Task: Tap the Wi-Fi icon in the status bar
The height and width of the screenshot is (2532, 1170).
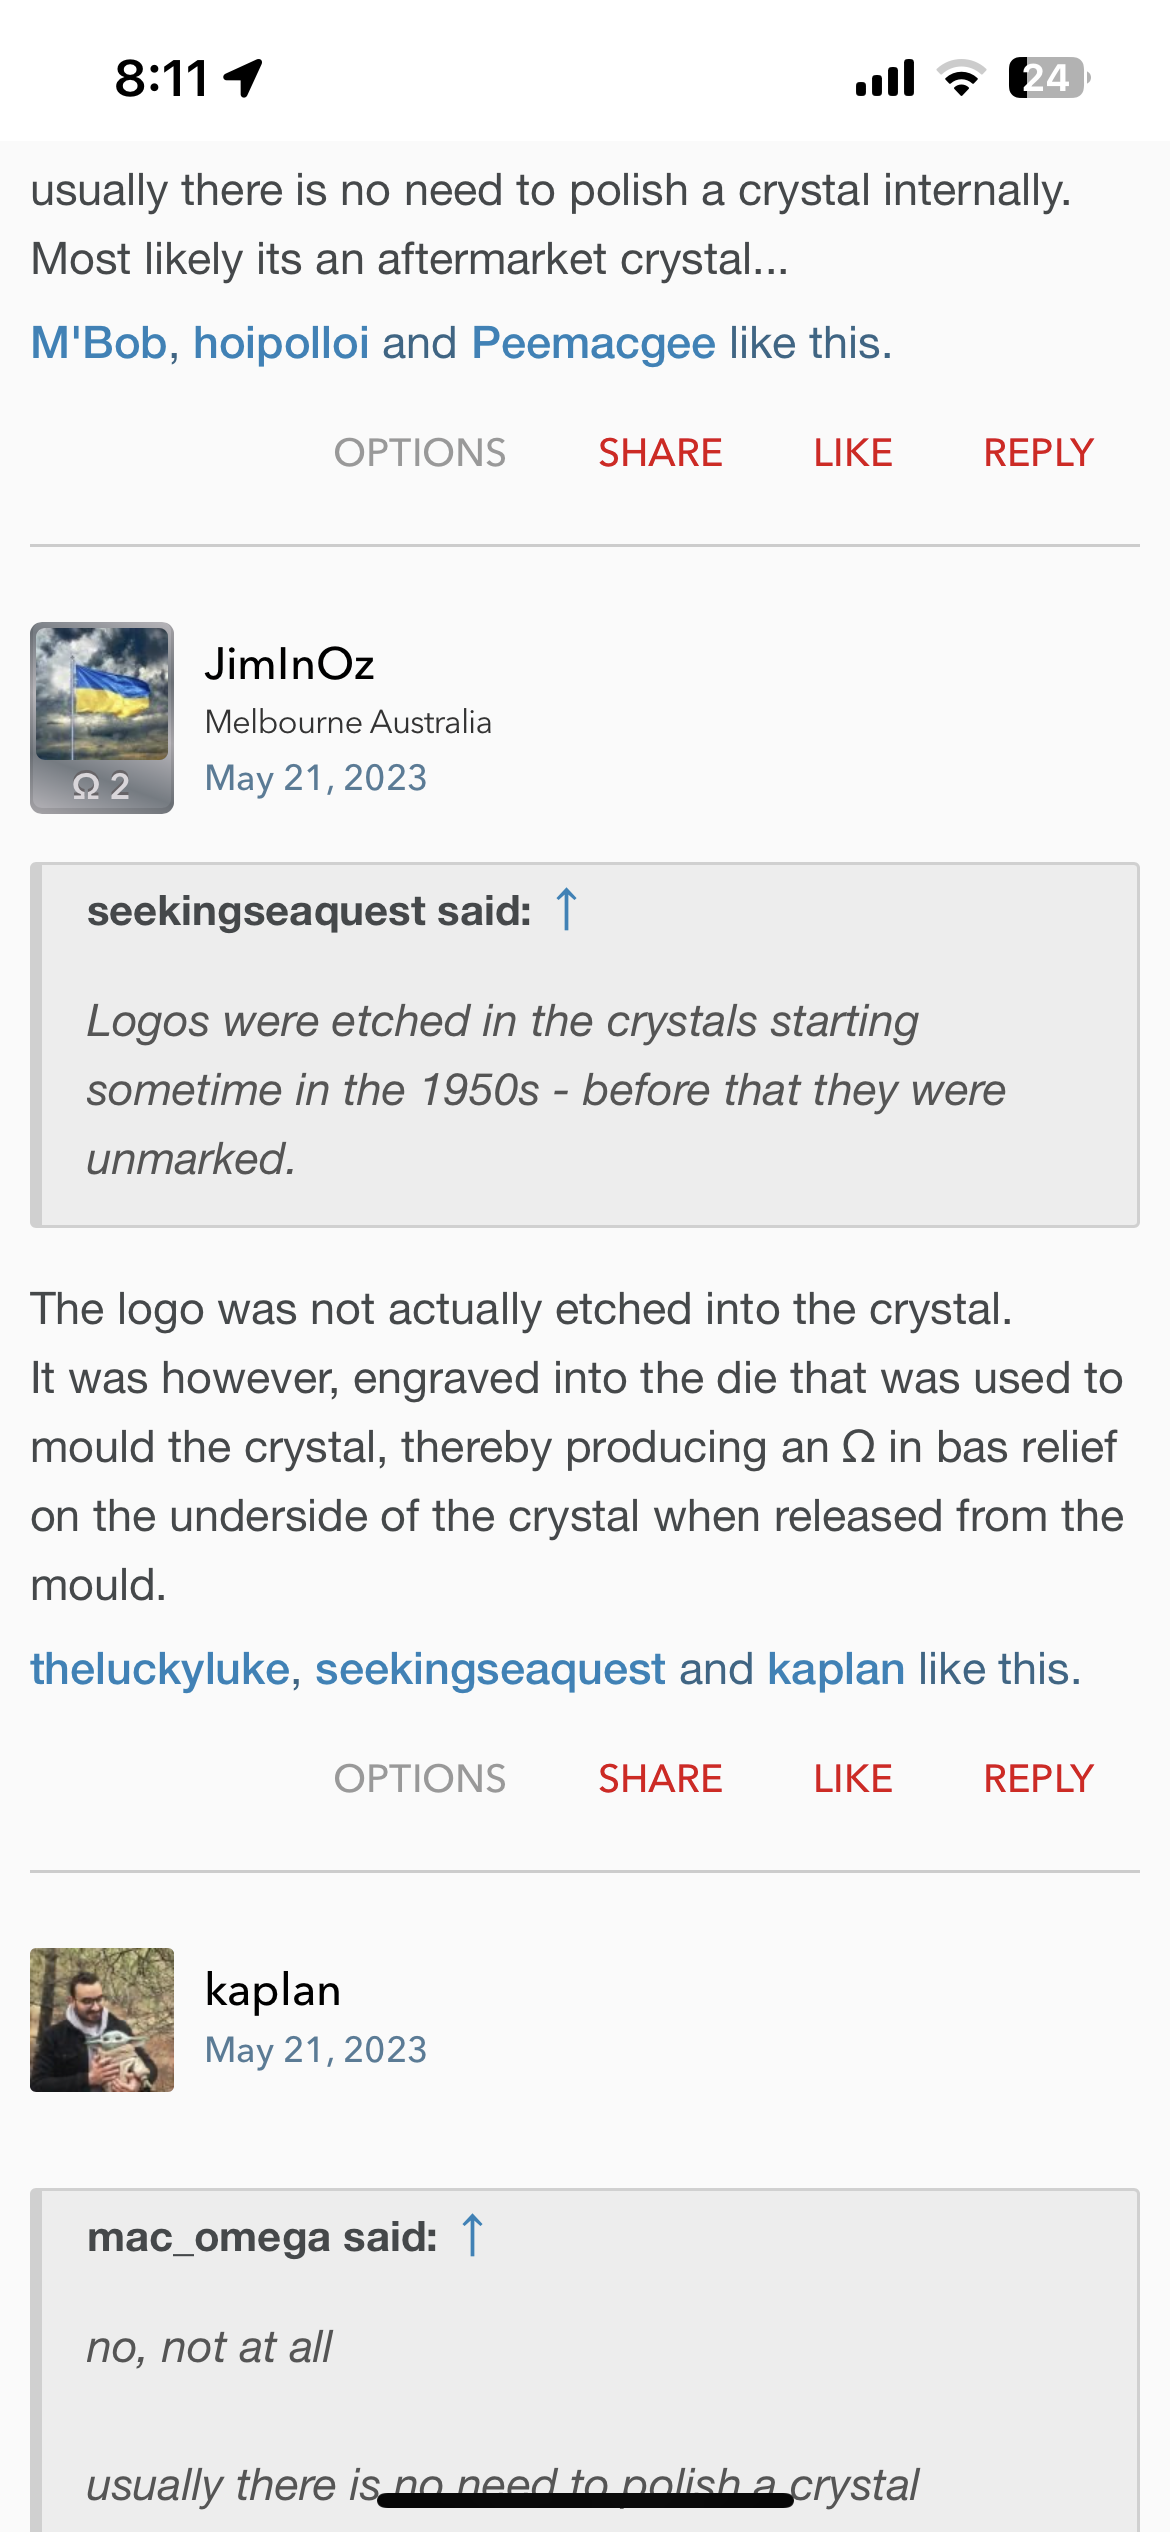Action: click(961, 77)
